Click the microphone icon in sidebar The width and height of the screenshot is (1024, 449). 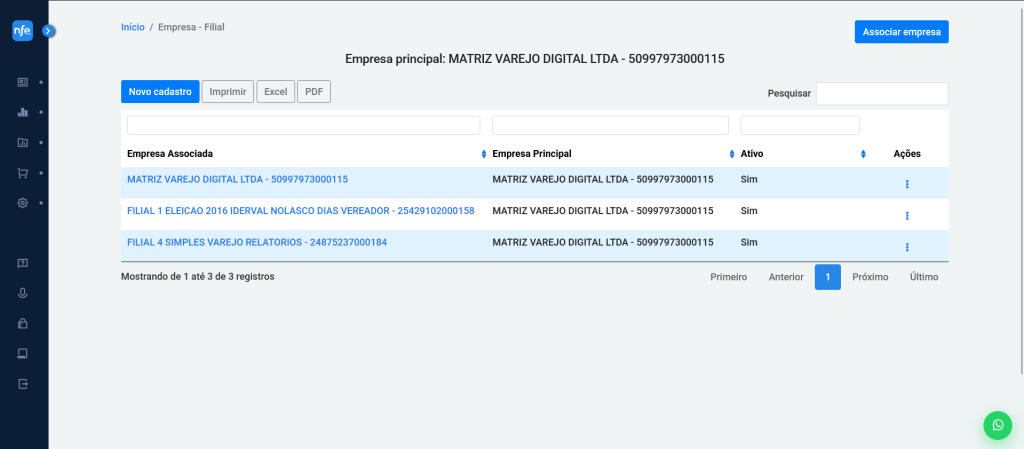click(23, 293)
